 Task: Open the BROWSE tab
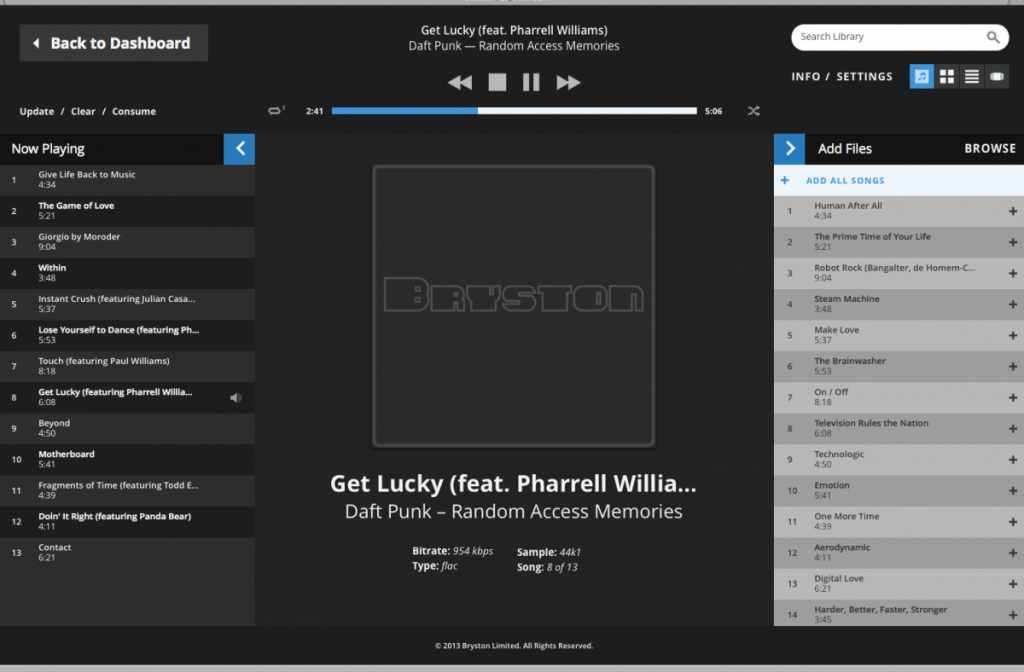pyautogui.click(x=990, y=149)
